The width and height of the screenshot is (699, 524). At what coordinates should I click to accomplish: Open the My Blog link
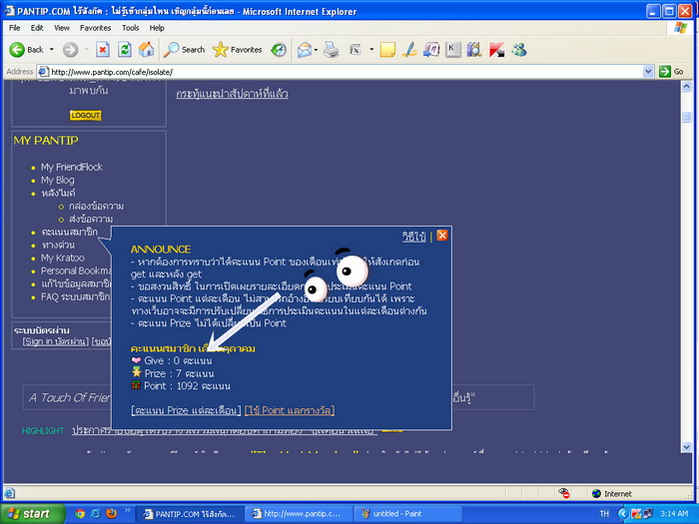[58, 180]
